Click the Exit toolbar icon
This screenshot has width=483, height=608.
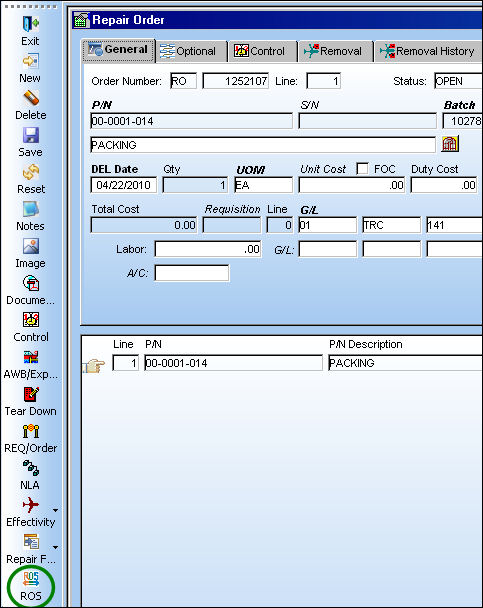(x=30, y=24)
